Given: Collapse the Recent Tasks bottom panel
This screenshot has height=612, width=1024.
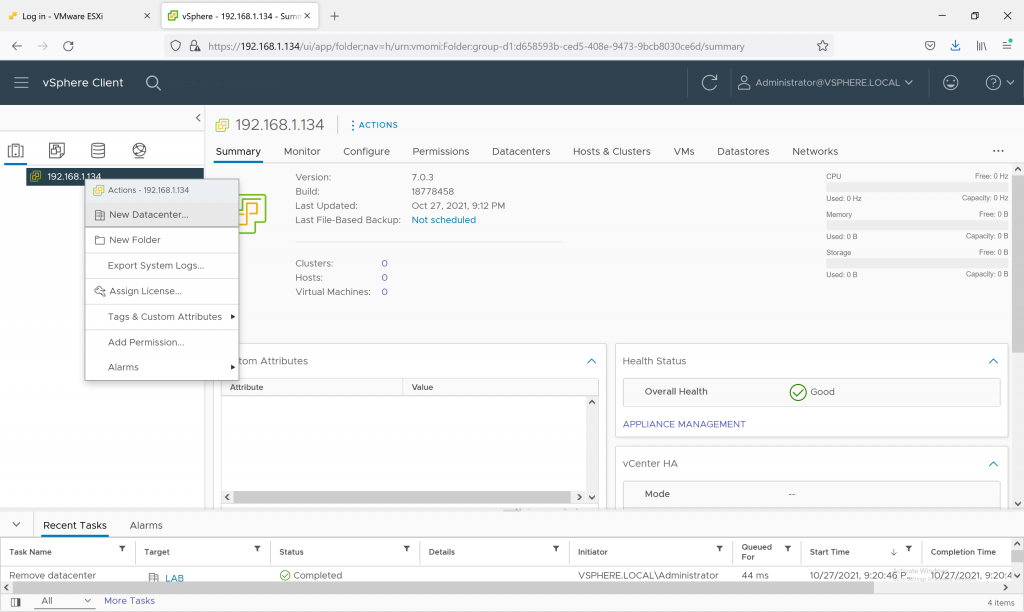Looking at the screenshot, I should point(16,524).
